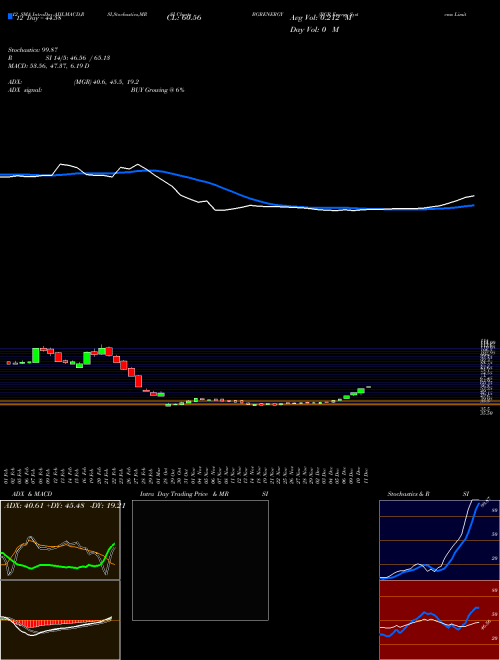Viewport: 500px width, 660px height.
Task: Click the ADX signal: label
Action: 25,90
